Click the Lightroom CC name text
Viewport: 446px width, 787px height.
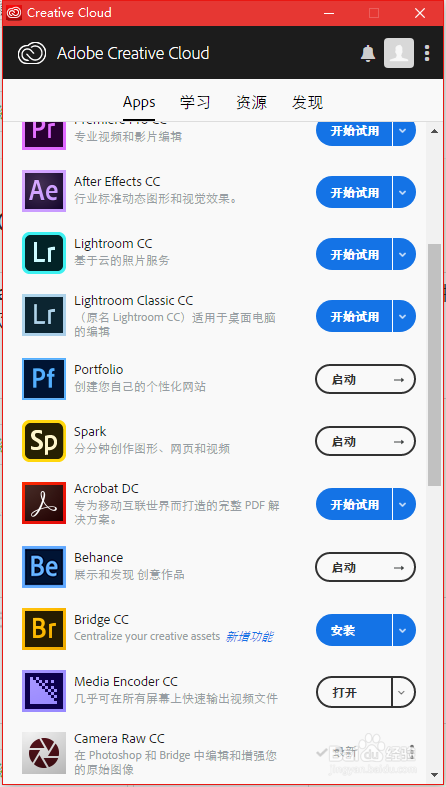(x=113, y=243)
